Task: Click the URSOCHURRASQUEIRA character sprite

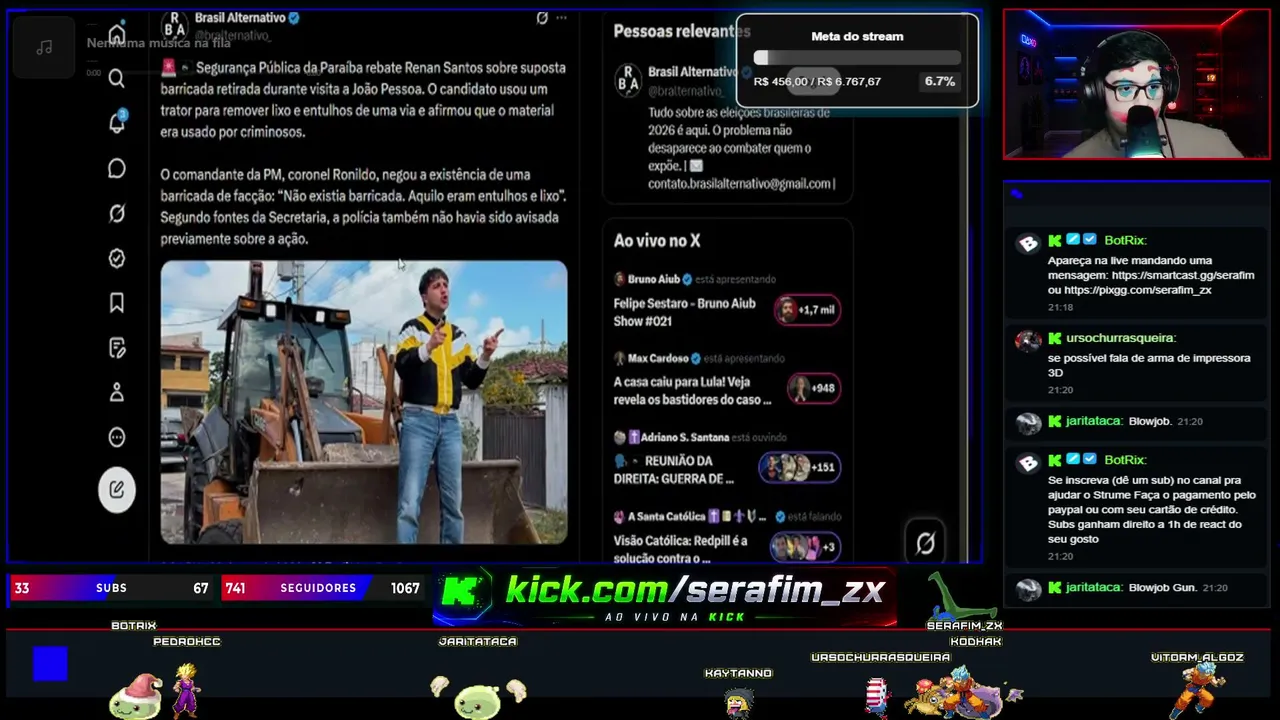Action: (877, 697)
